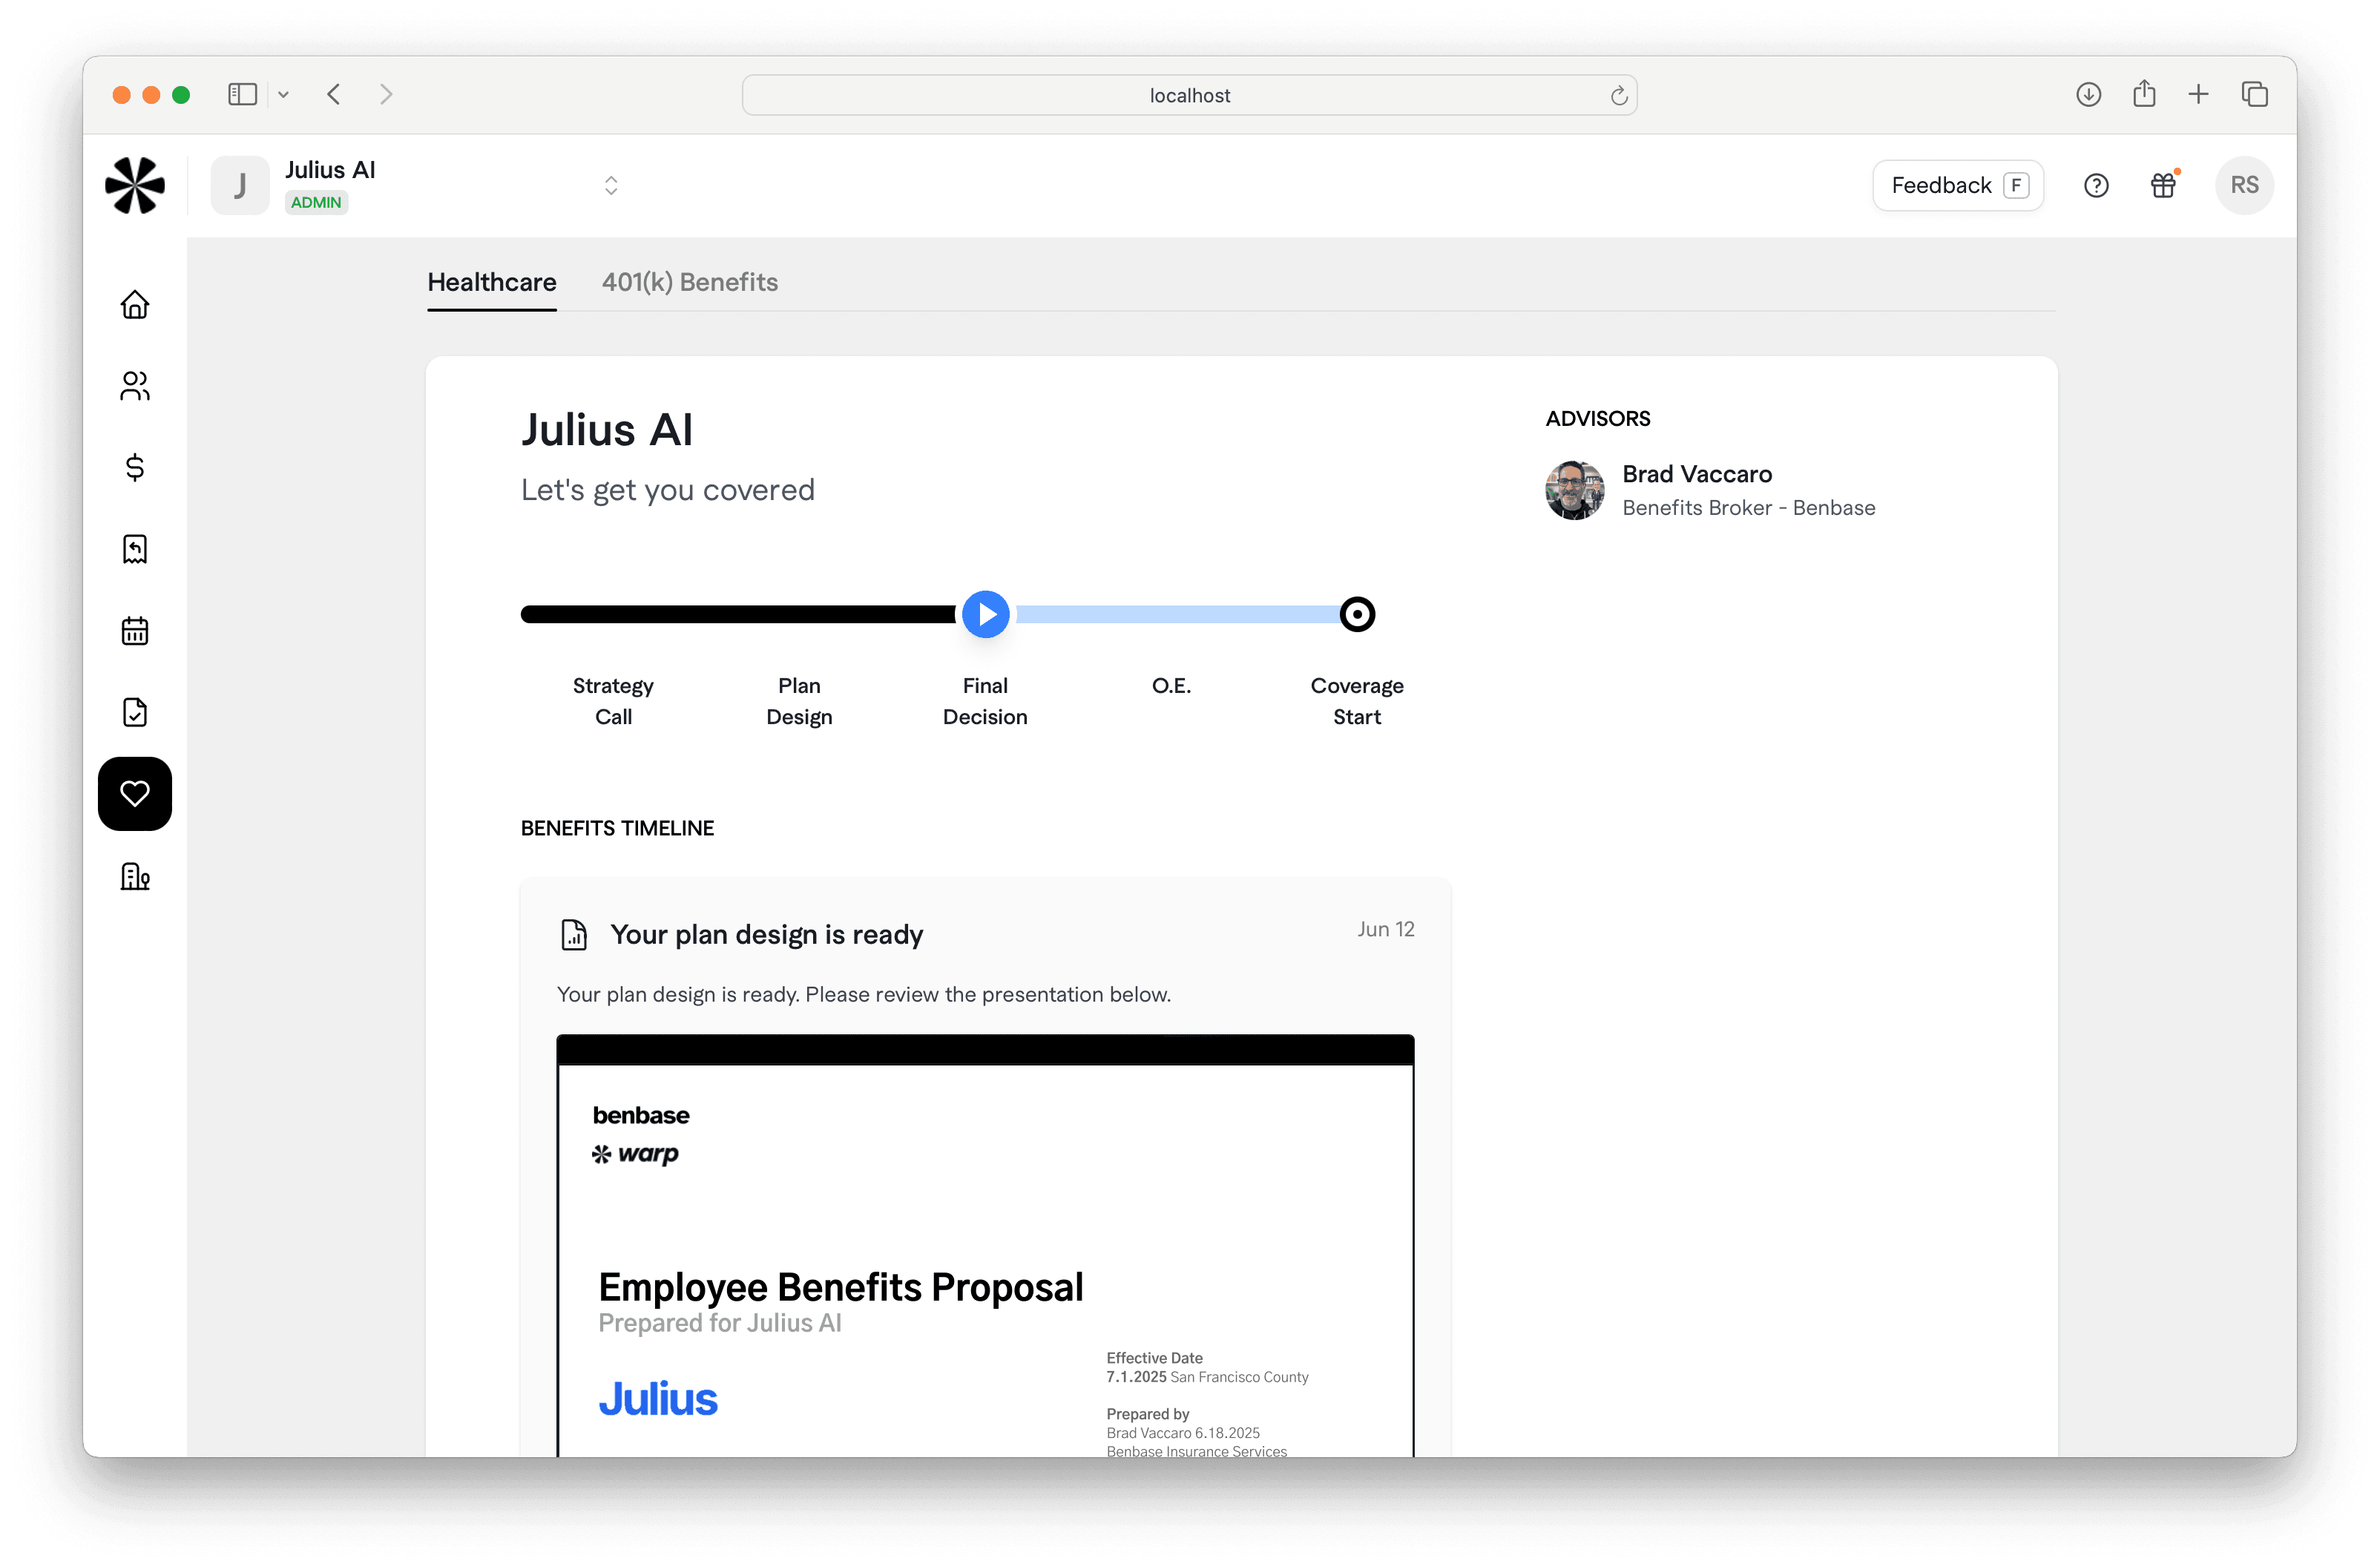Select the Healthcare tab
The image size is (2380, 1567).
pyautogui.click(x=491, y=283)
